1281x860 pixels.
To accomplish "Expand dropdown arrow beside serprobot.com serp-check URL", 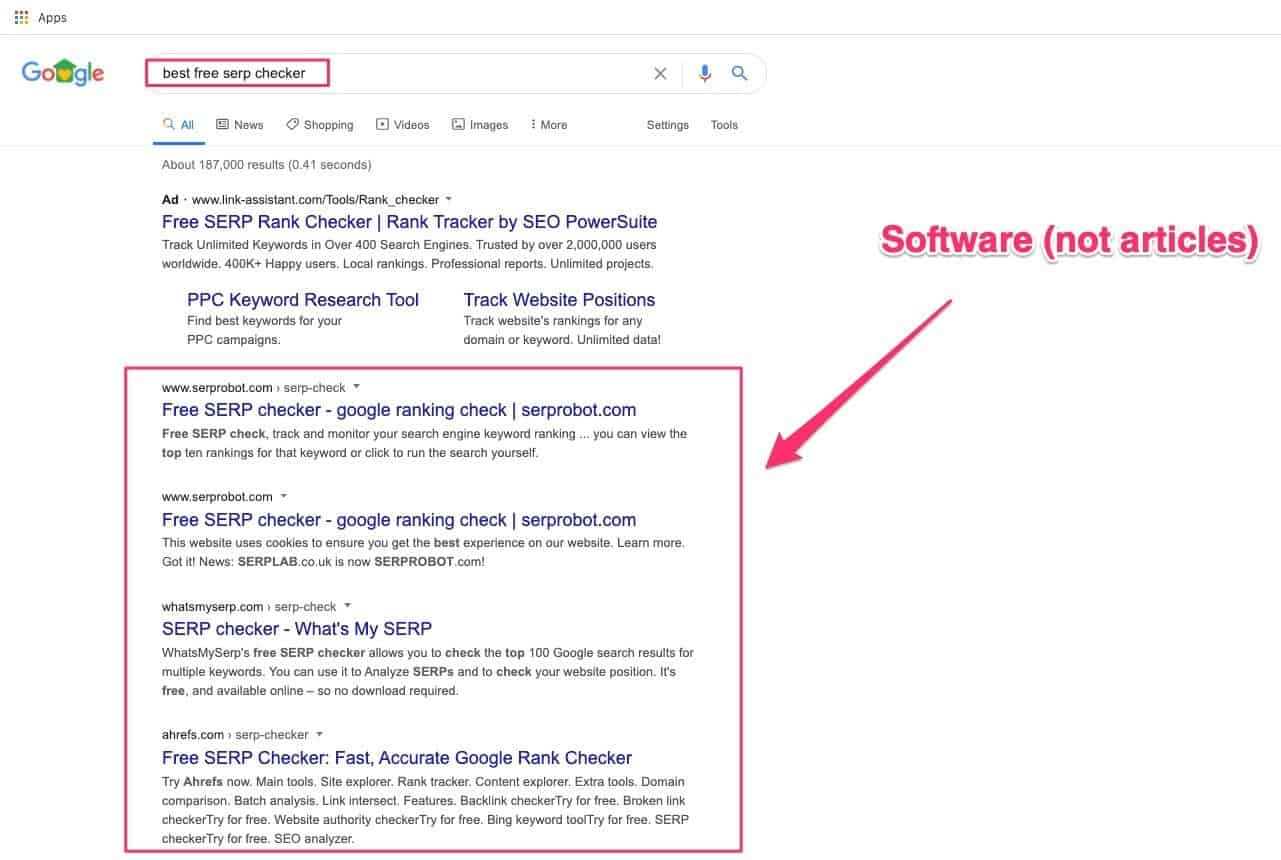I will 356,388.
